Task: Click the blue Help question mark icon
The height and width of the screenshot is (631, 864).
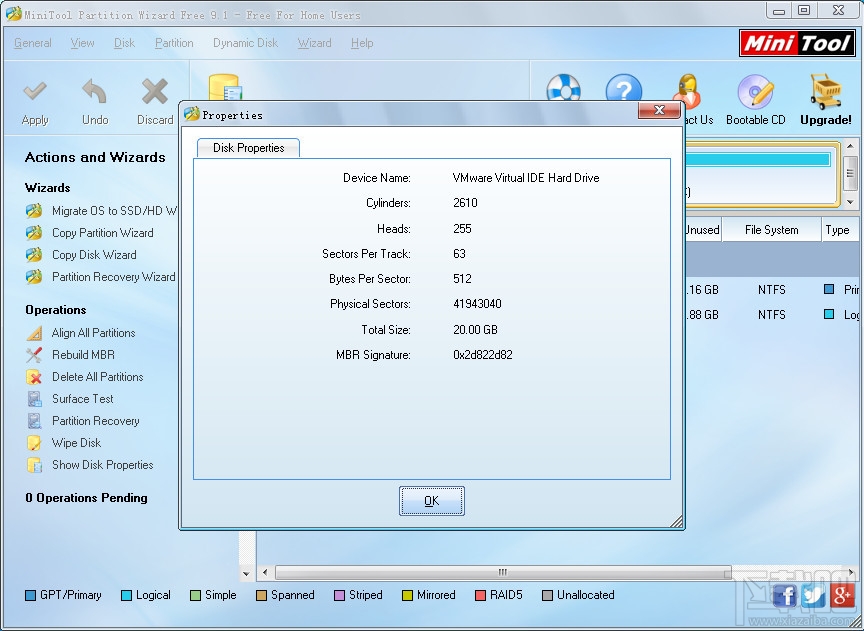Action: [624, 90]
